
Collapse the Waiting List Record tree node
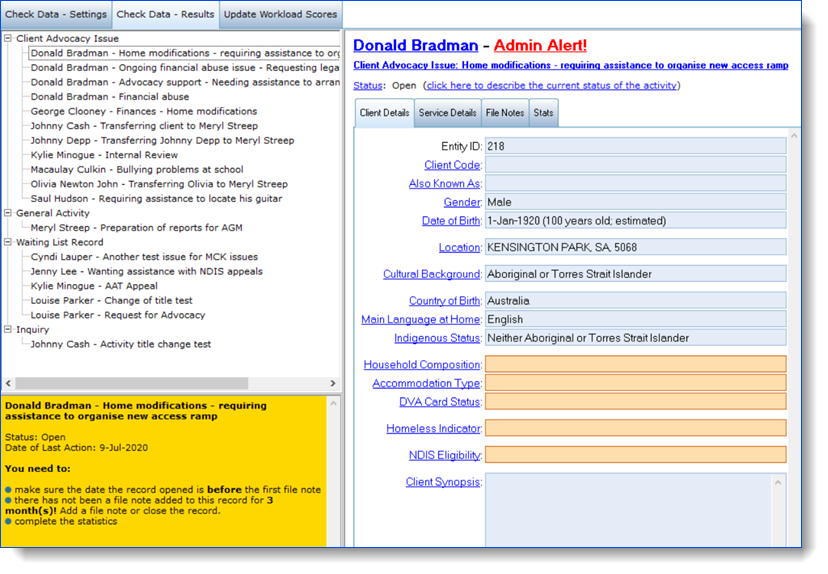click(8, 242)
